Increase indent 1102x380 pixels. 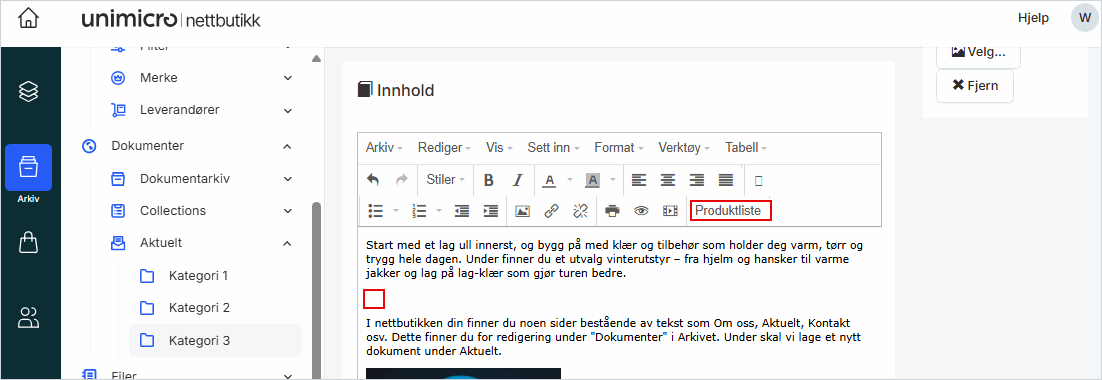point(491,210)
